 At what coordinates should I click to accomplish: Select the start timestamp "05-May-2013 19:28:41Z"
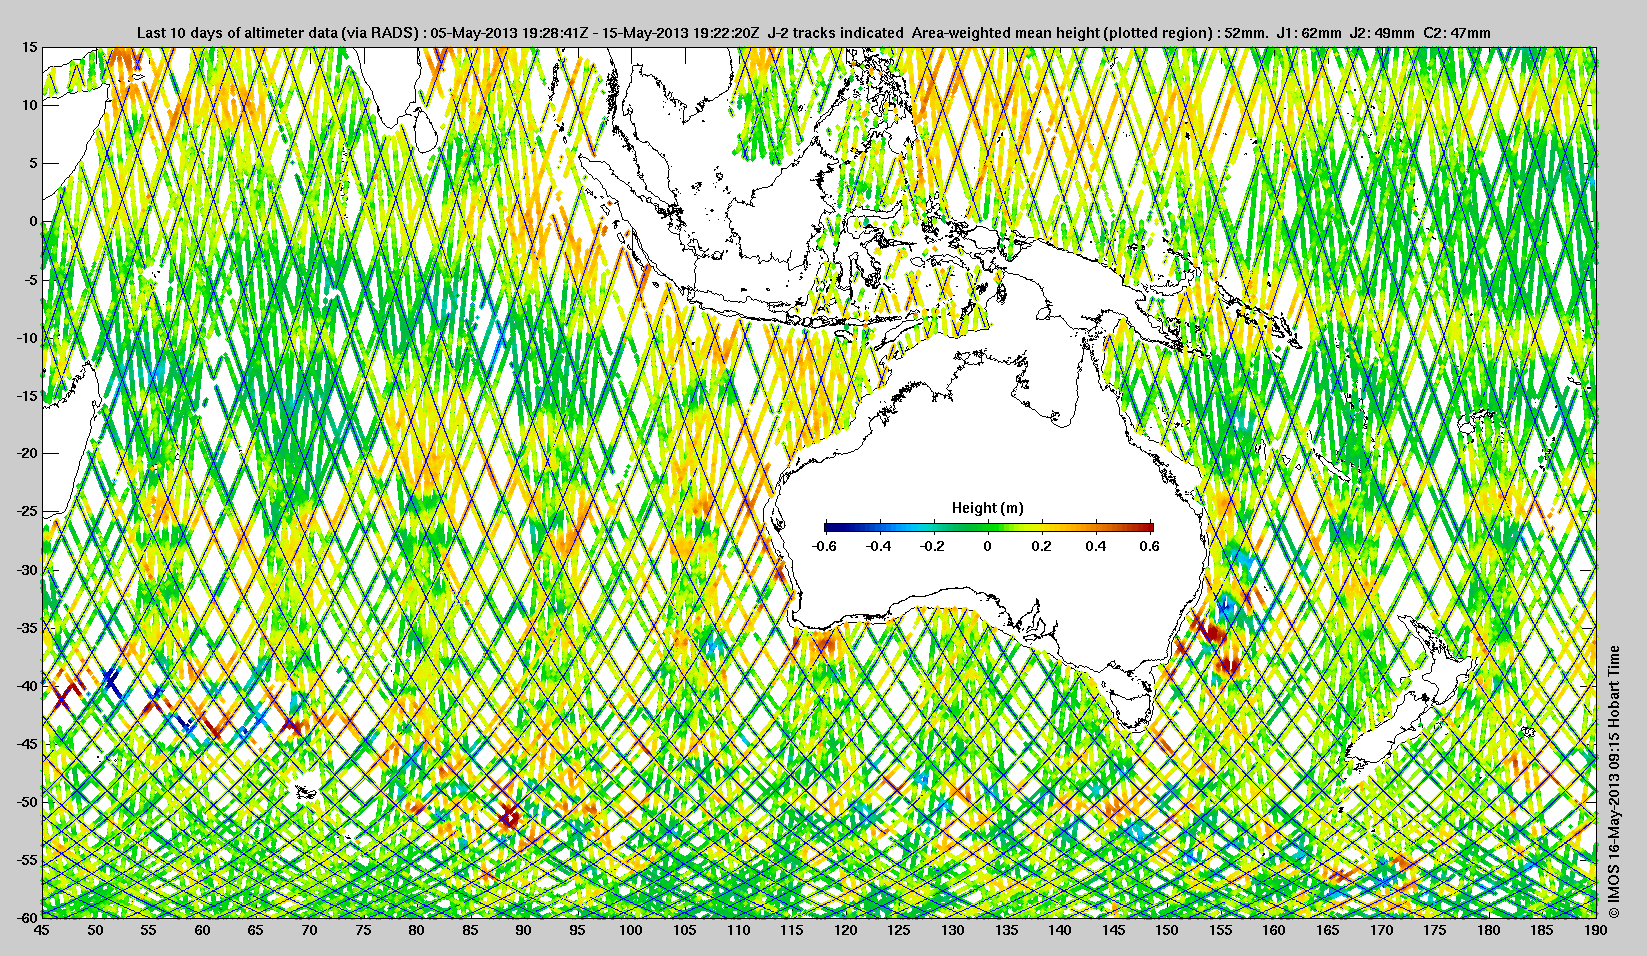[x=509, y=33]
